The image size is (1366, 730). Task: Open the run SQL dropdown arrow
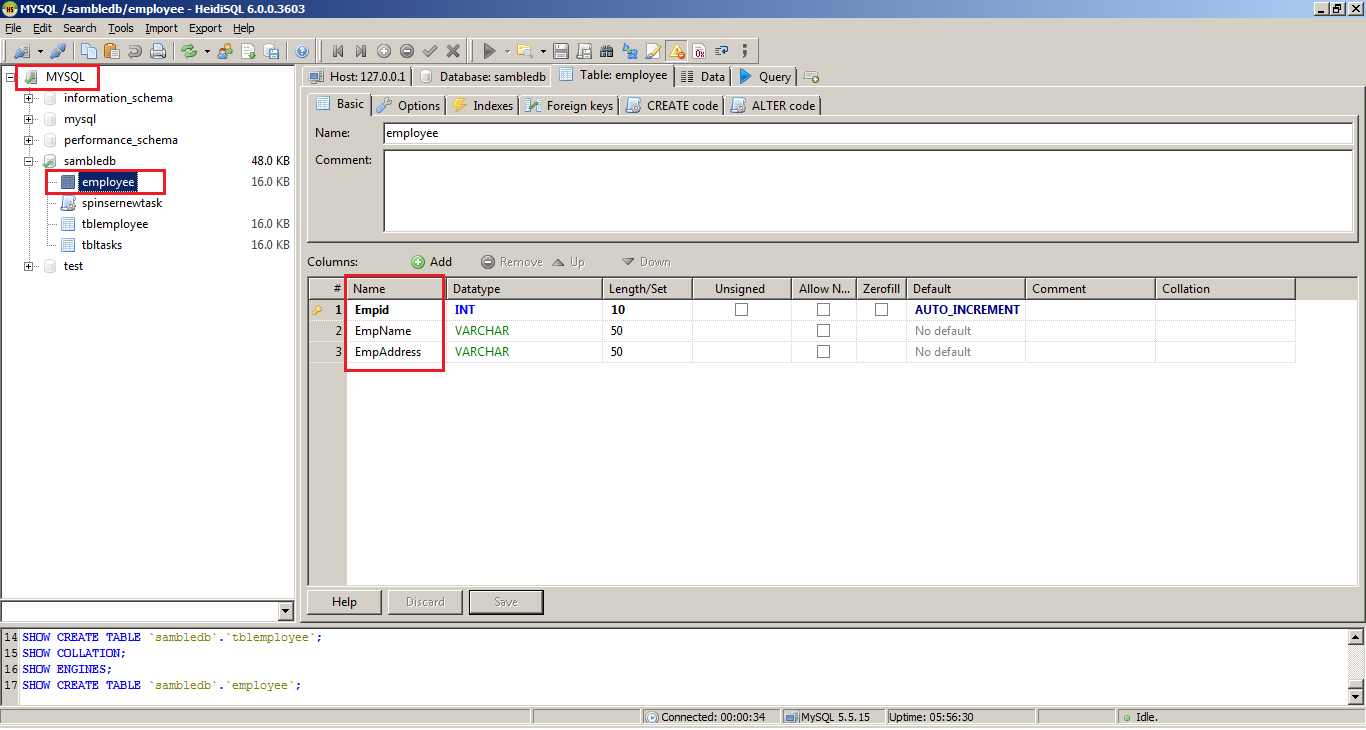click(507, 50)
